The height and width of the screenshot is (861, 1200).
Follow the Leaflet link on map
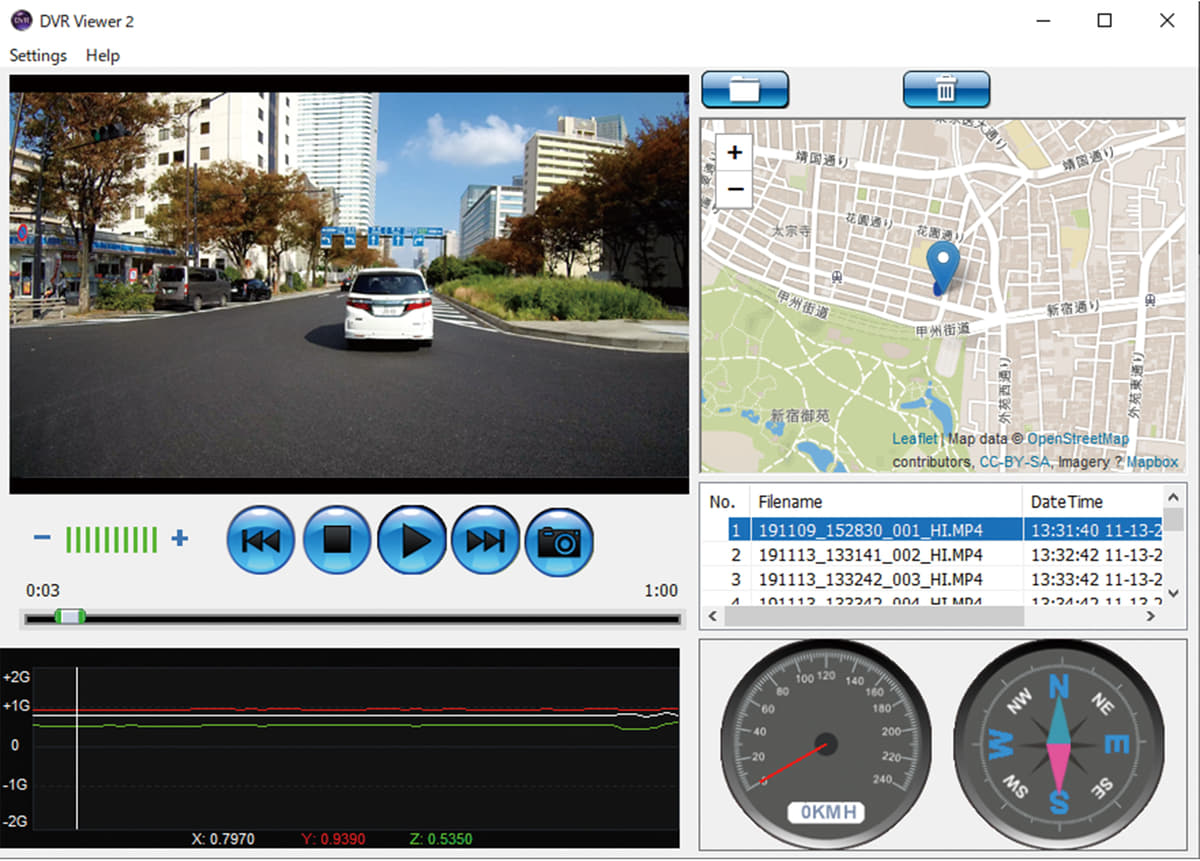(x=914, y=439)
